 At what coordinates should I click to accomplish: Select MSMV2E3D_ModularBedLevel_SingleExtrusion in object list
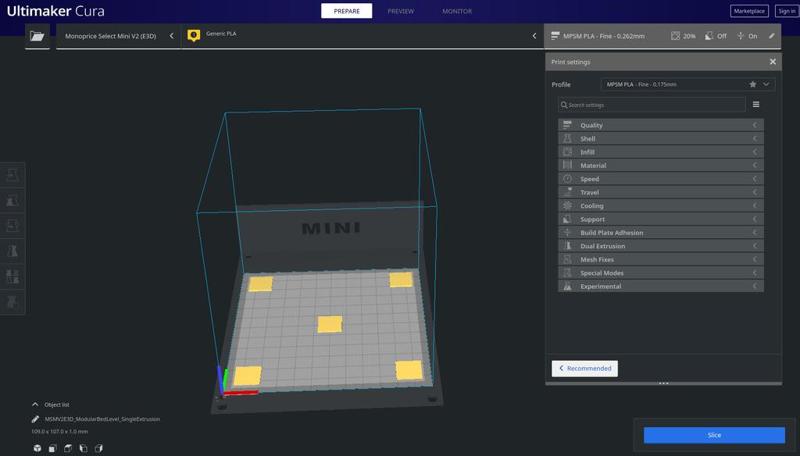click(102, 419)
